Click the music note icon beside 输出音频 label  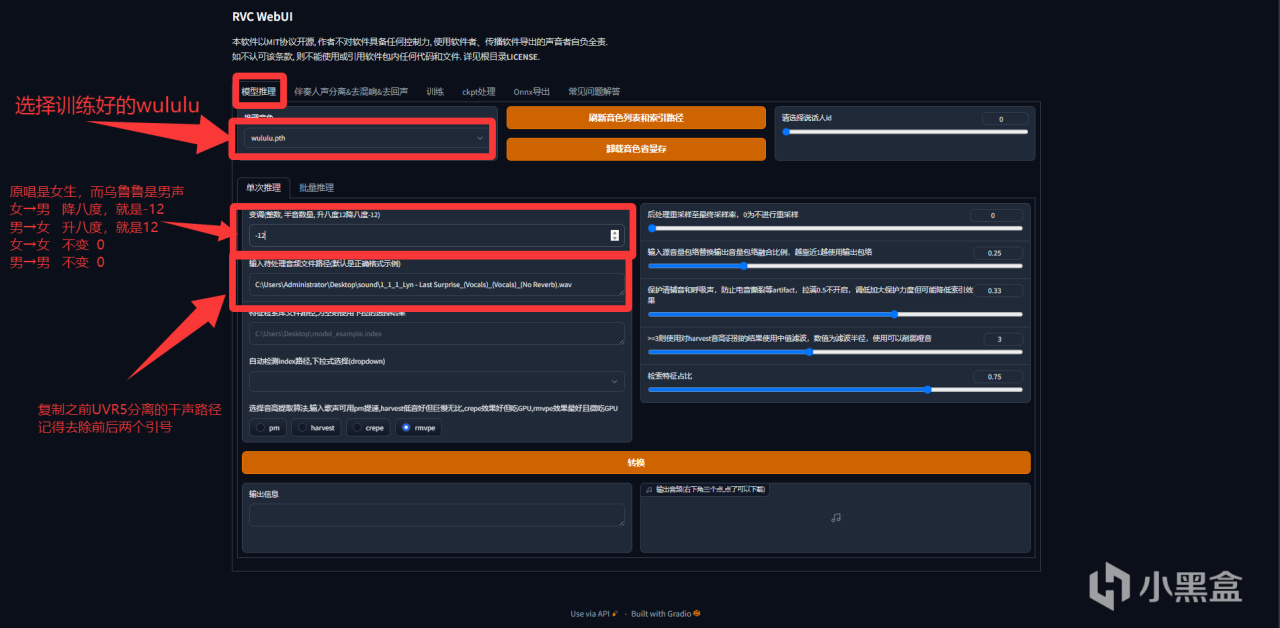pyautogui.click(x=649, y=489)
